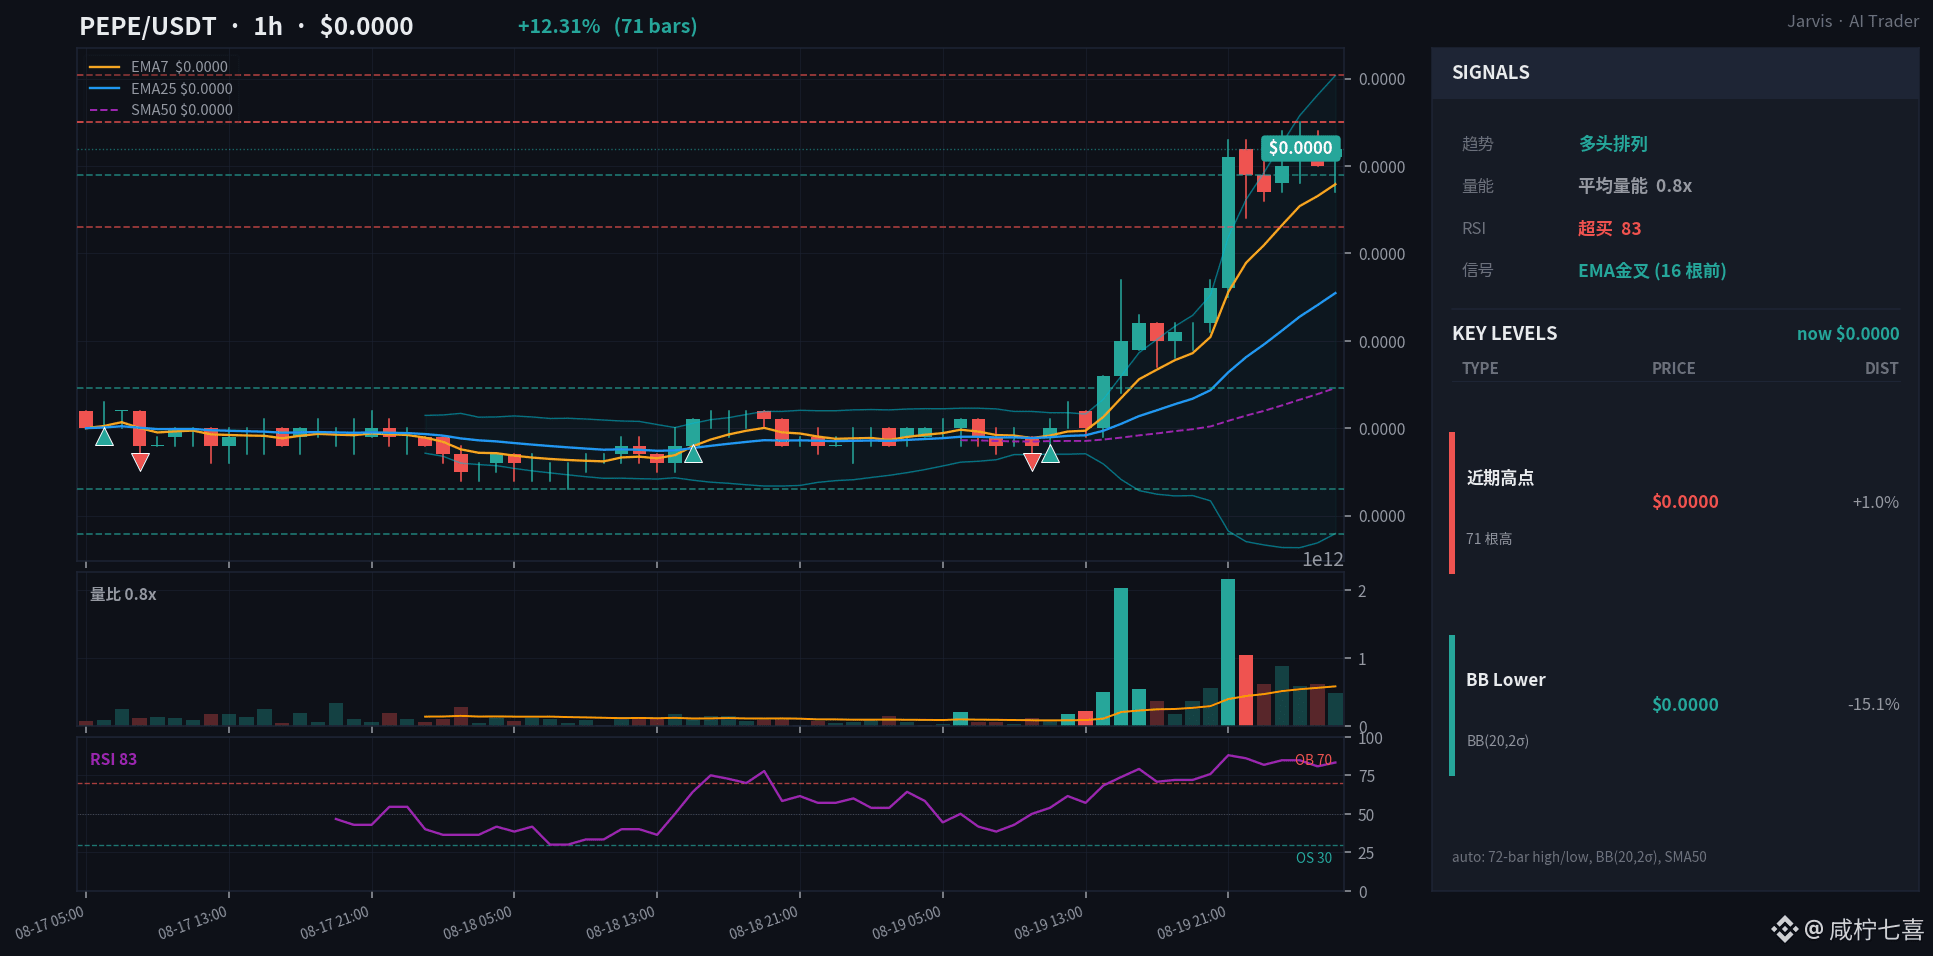Screen dimensions: 1933x956
Task: Click the OS 30 oversold label
Action: (1314, 858)
